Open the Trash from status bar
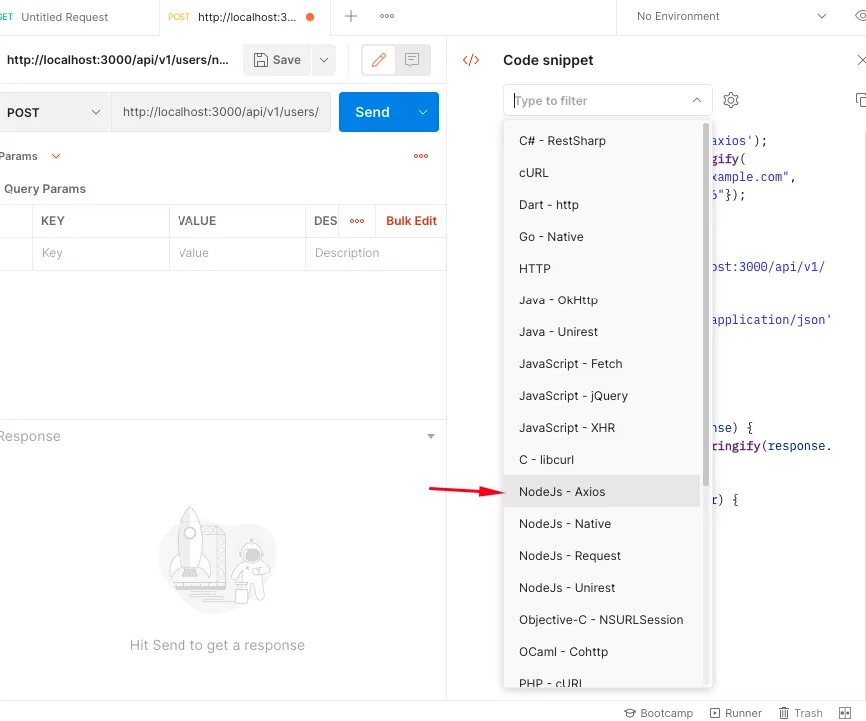 (800, 713)
